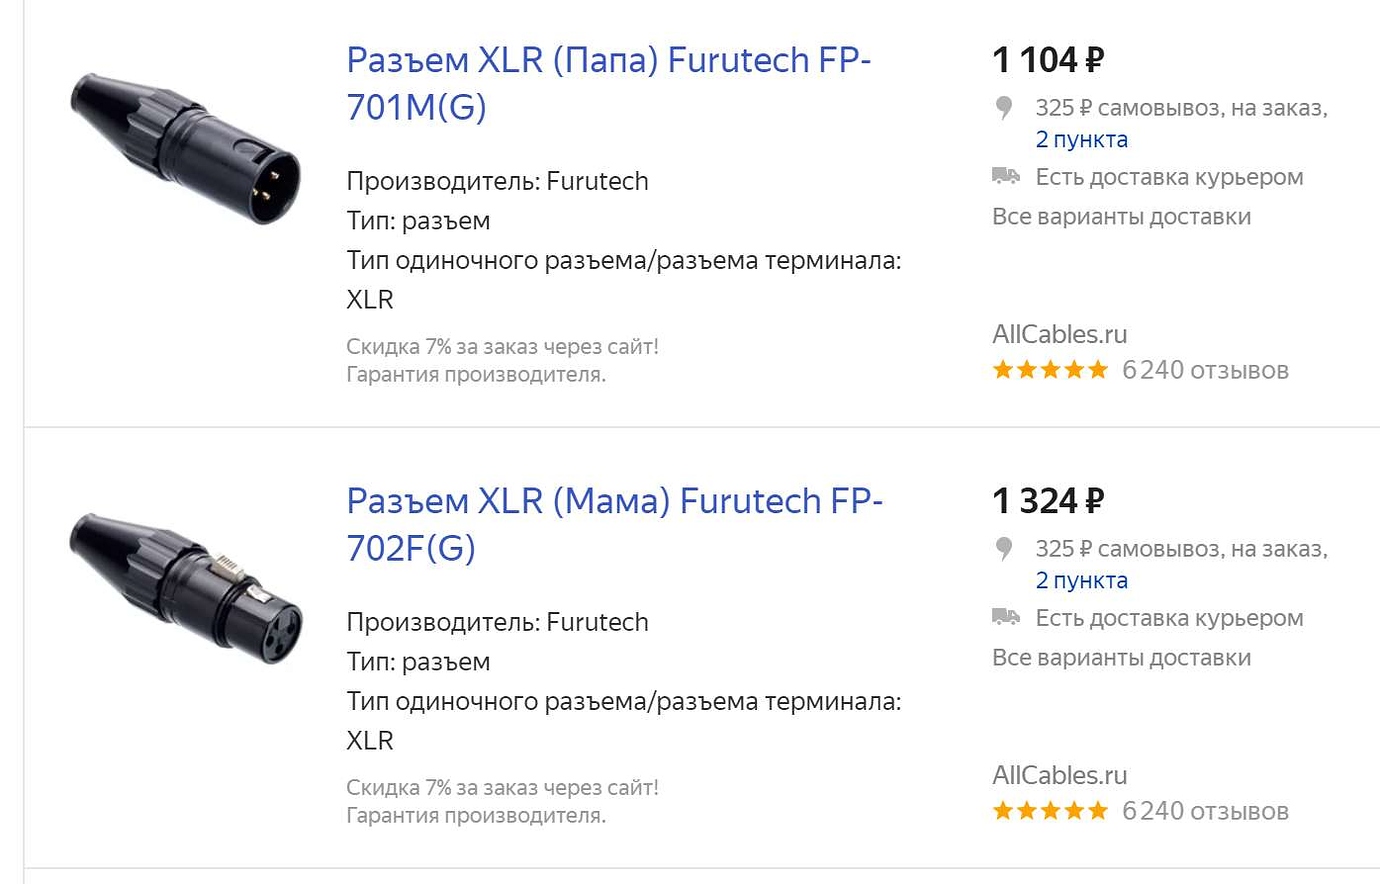Open the Furutech FP-702F(G) product title link

point(614,524)
